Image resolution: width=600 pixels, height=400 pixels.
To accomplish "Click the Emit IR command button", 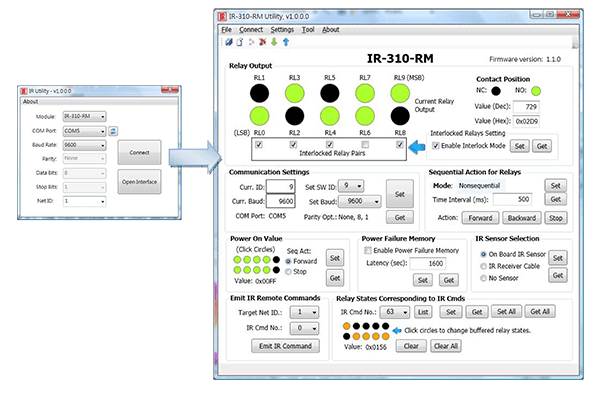I will (283, 345).
